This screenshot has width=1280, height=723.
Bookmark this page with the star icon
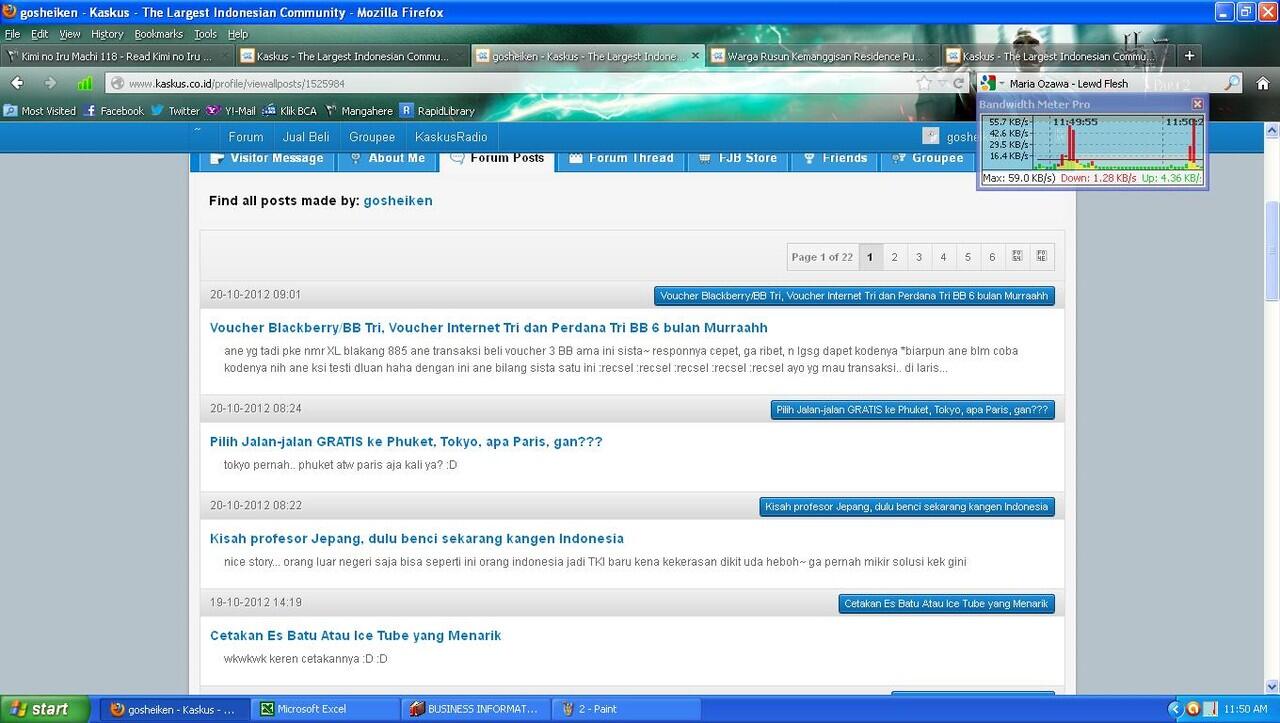pos(924,84)
